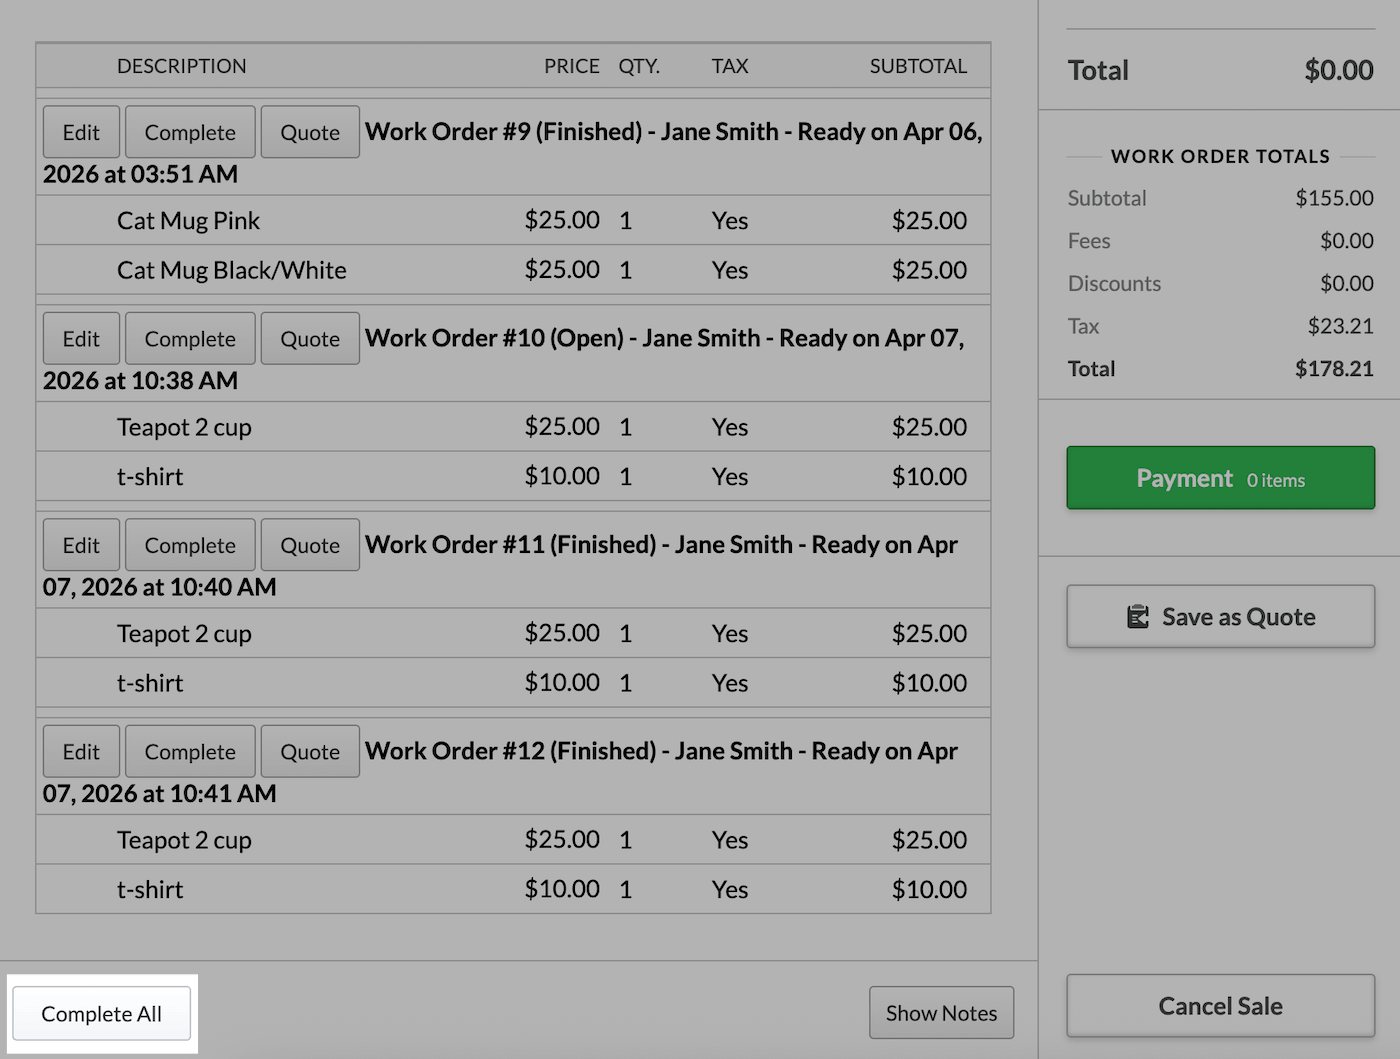Viewport: 1400px width, 1059px height.
Task: Select Teapot 2 cup in Work Order #10
Action: (x=513, y=427)
